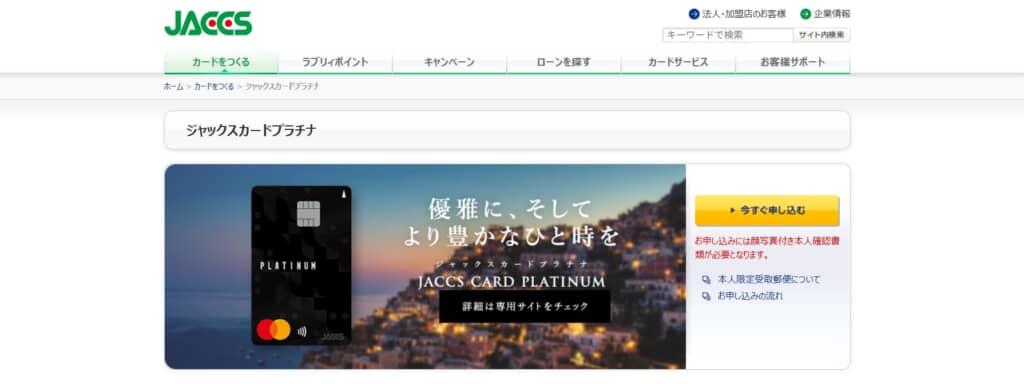The width and height of the screenshot is (1024, 384).
Task: Click green arrow icon beside 企業情報
Action: pyautogui.click(x=805, y=14)
